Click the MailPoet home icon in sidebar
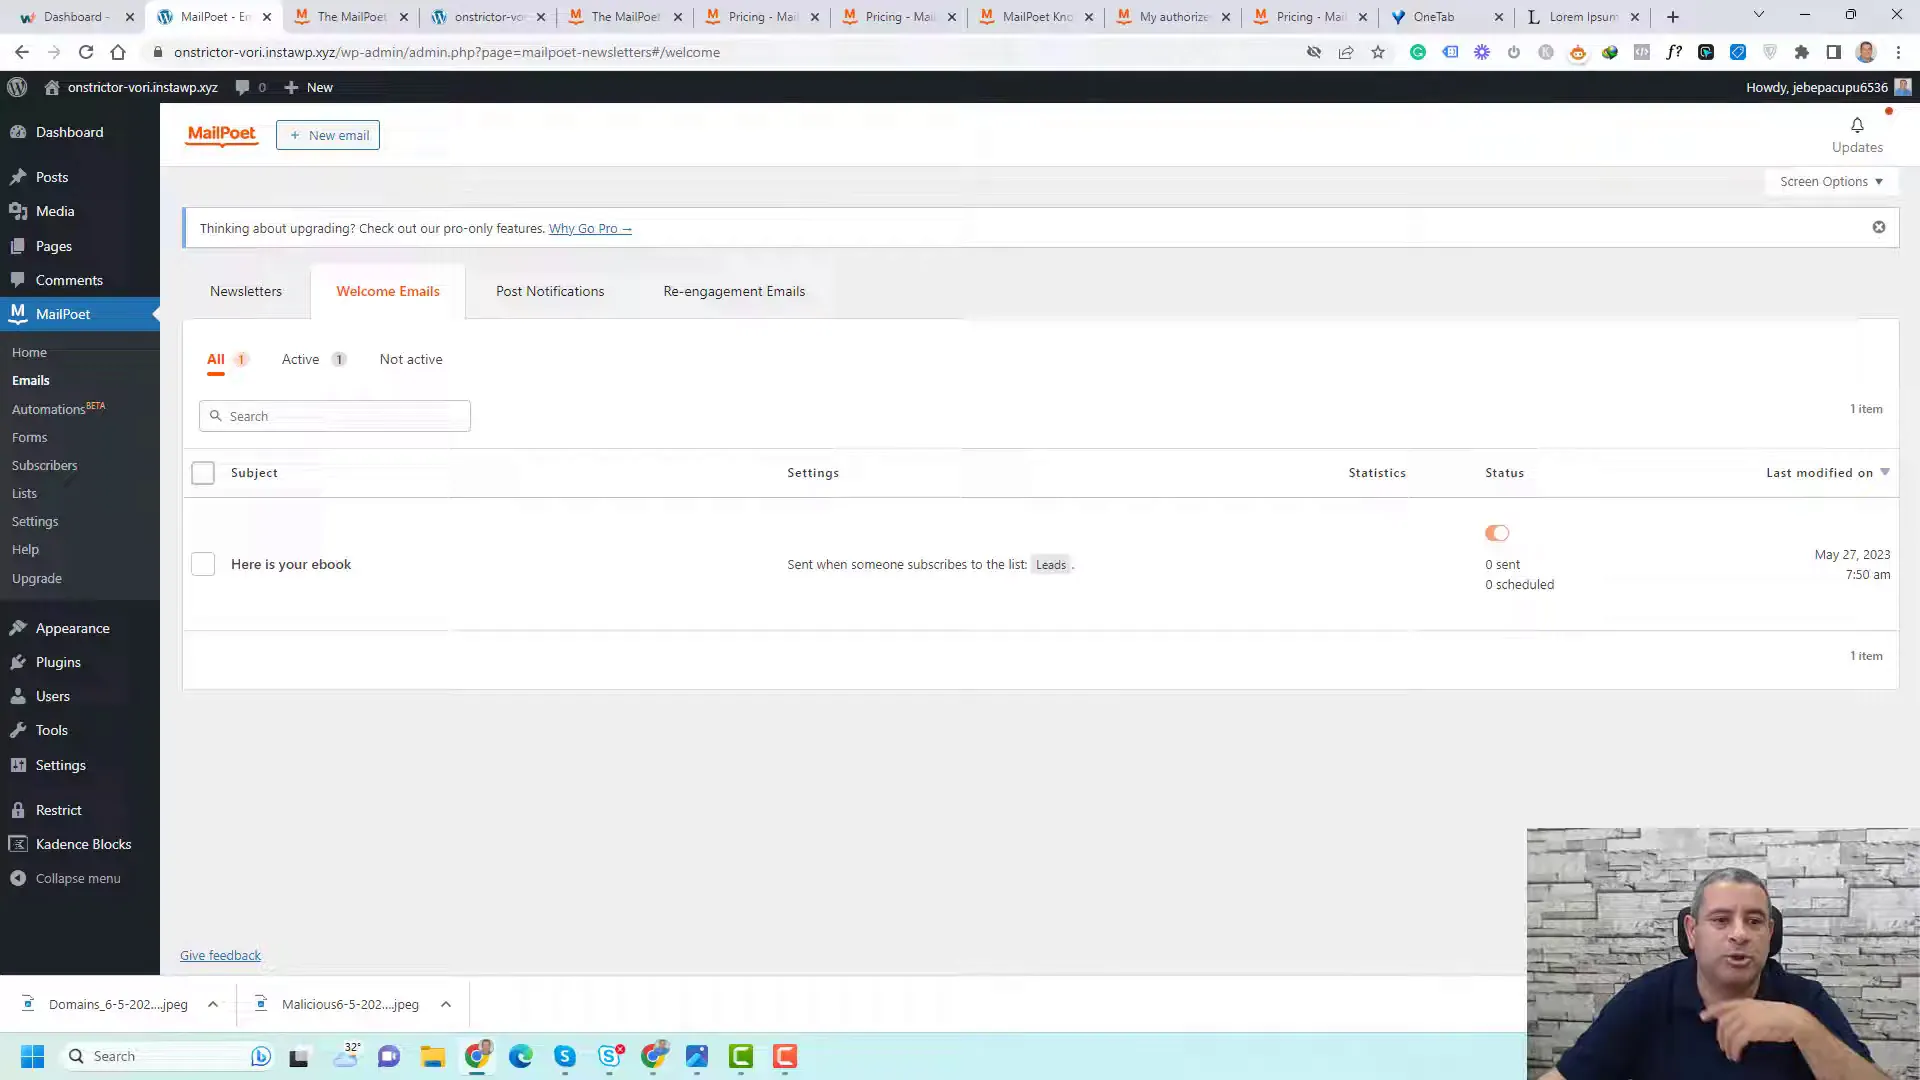 click(x=29, y=352)
